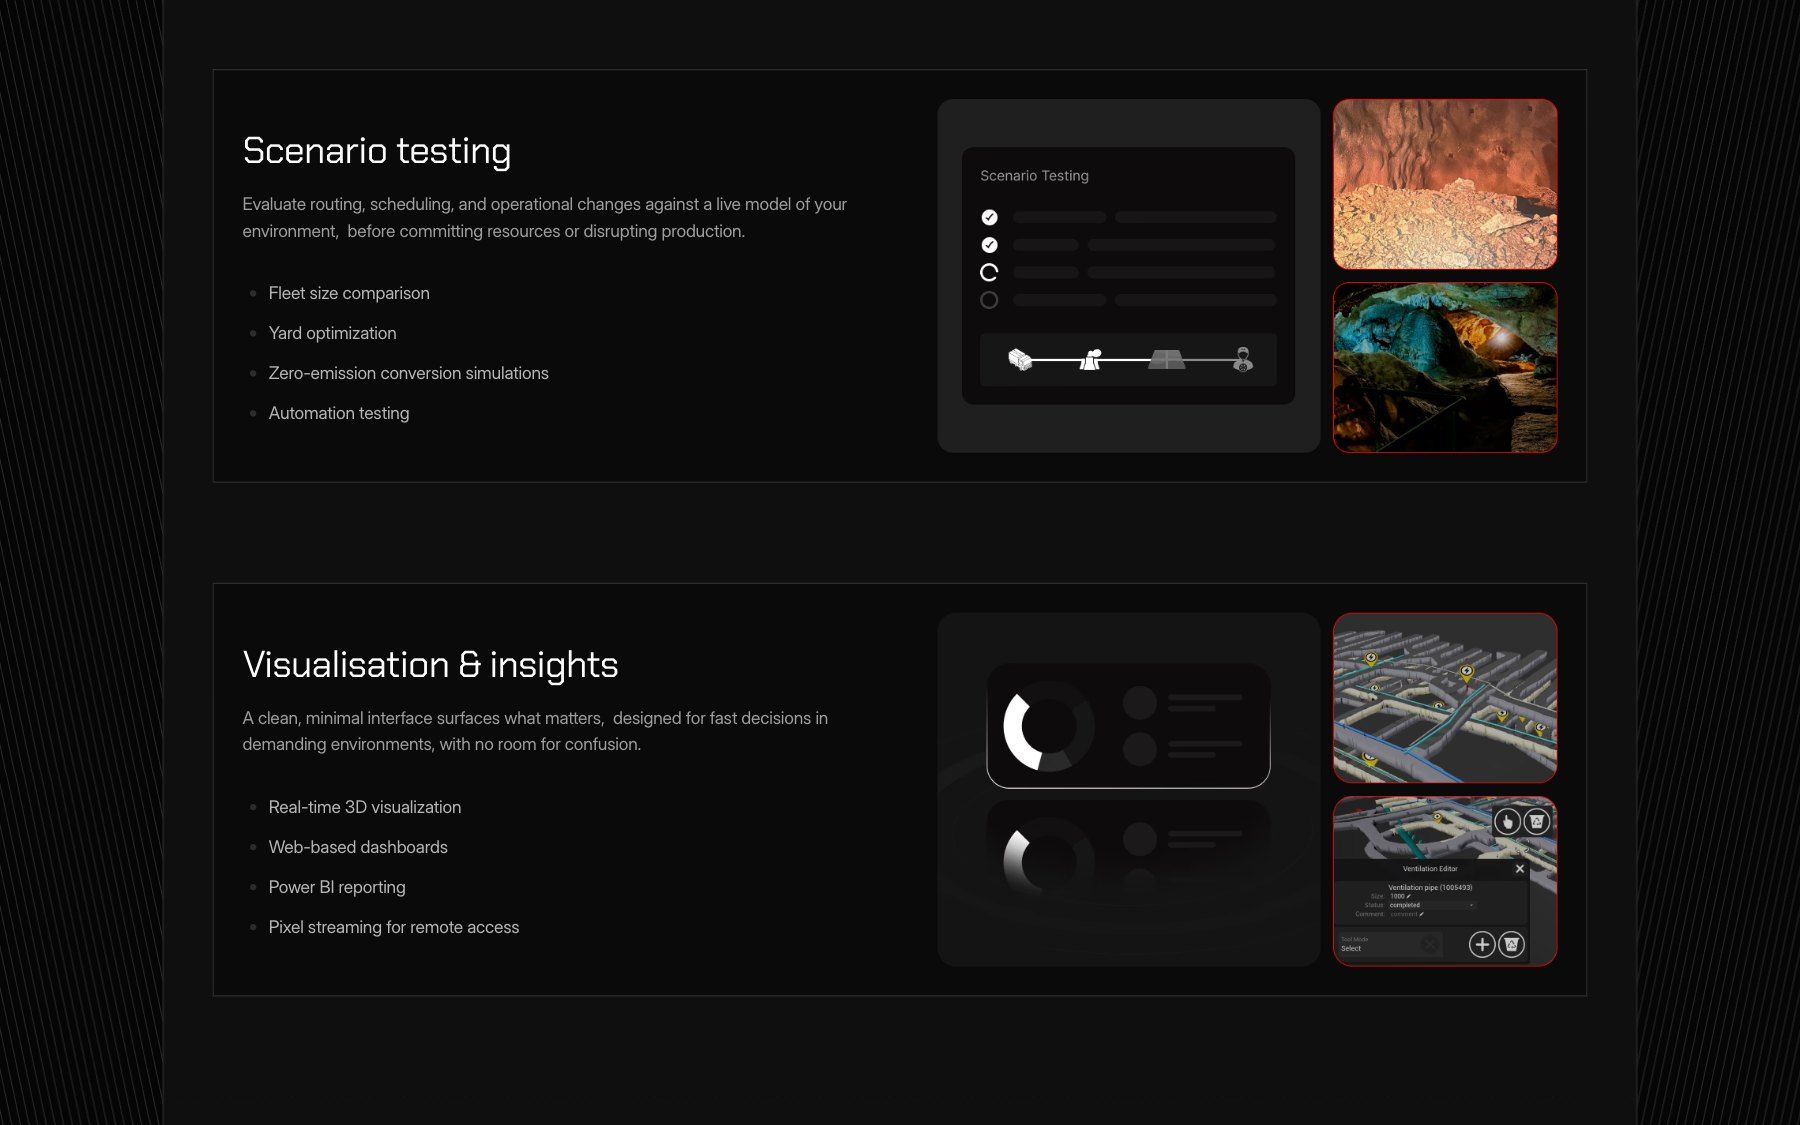Click the topmost checked circle in Scenario Testing
The width and height of the screenshot is (1800, 1125).
tap(989, 217)
